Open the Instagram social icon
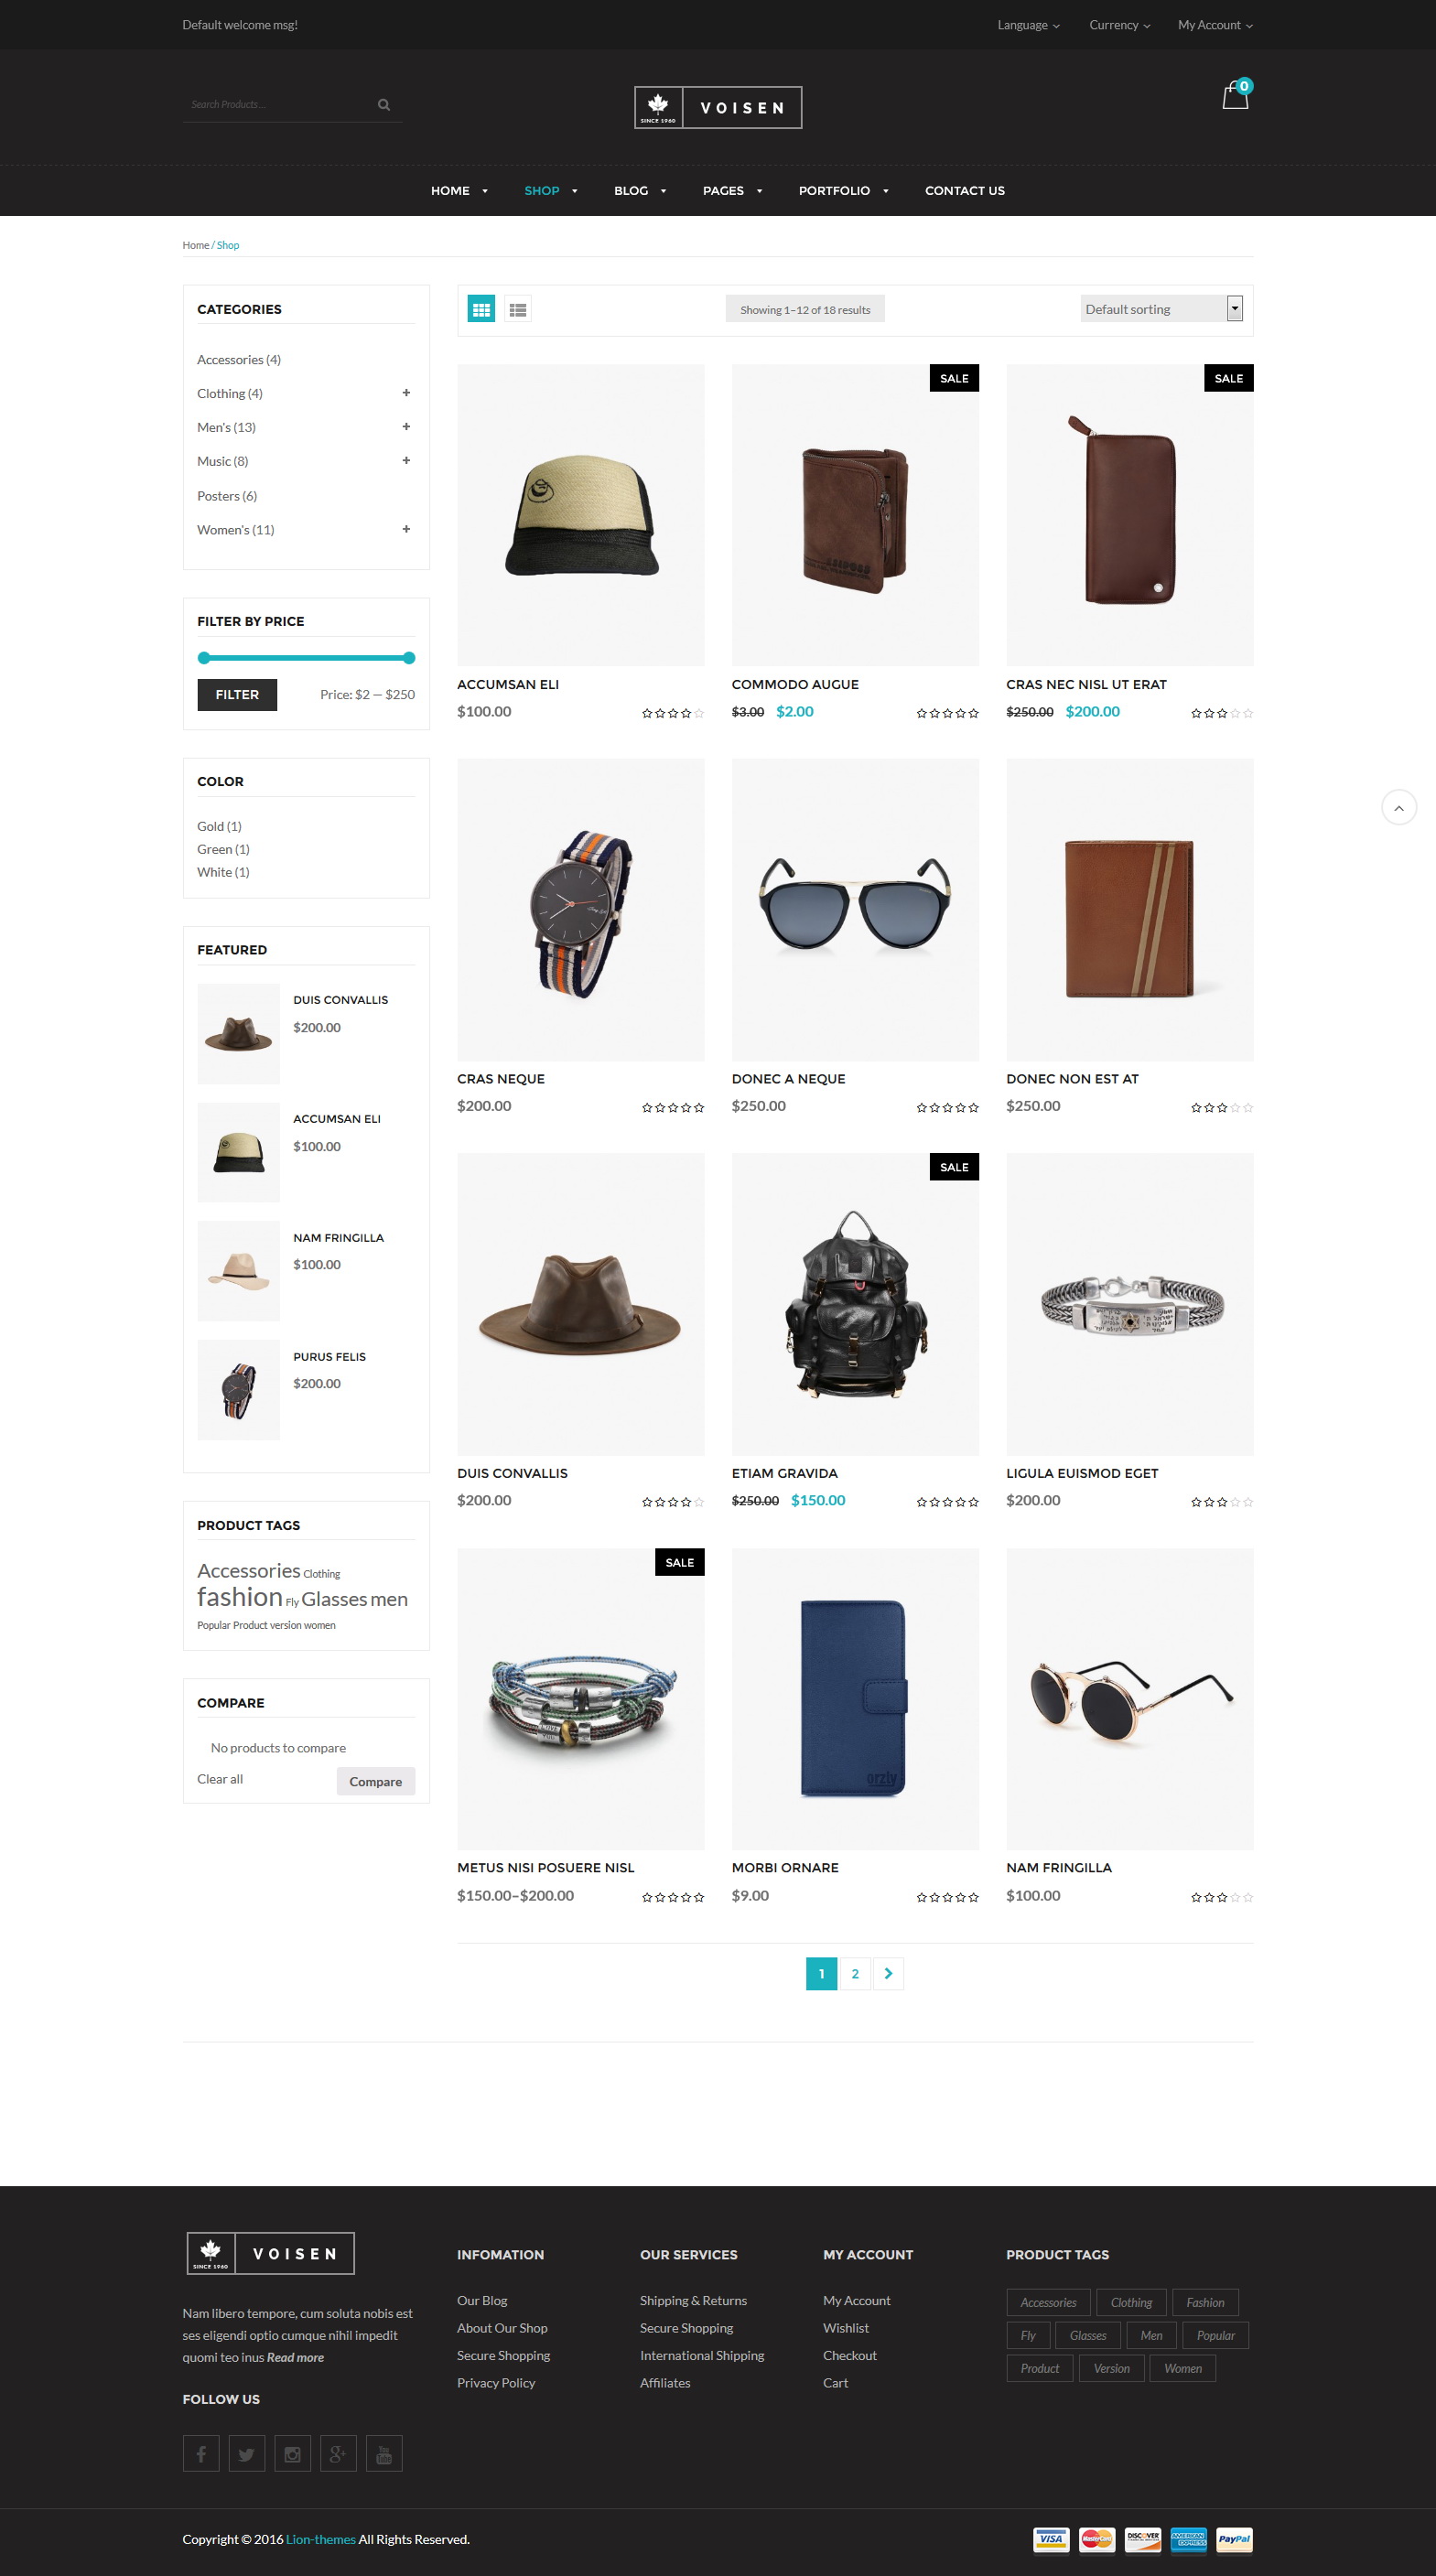Screen dimensions: 1436x2576 coord(293,2453)
